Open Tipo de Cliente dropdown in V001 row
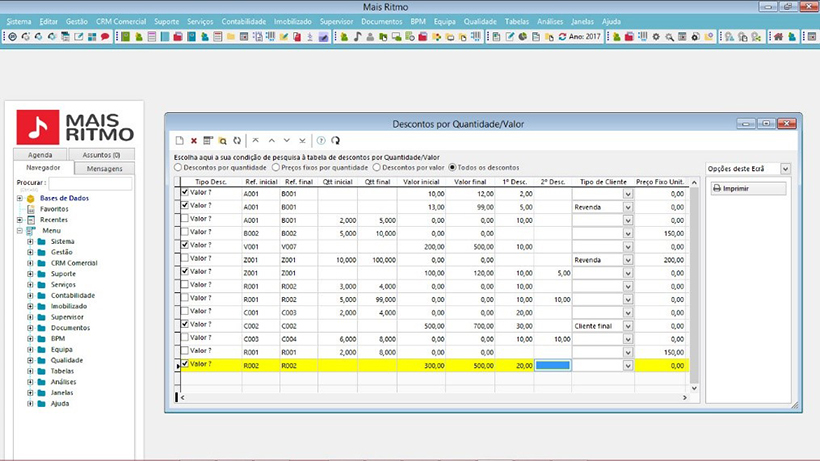Image resolution: width=820 pixels, height=461 pixels. (628, 247)
